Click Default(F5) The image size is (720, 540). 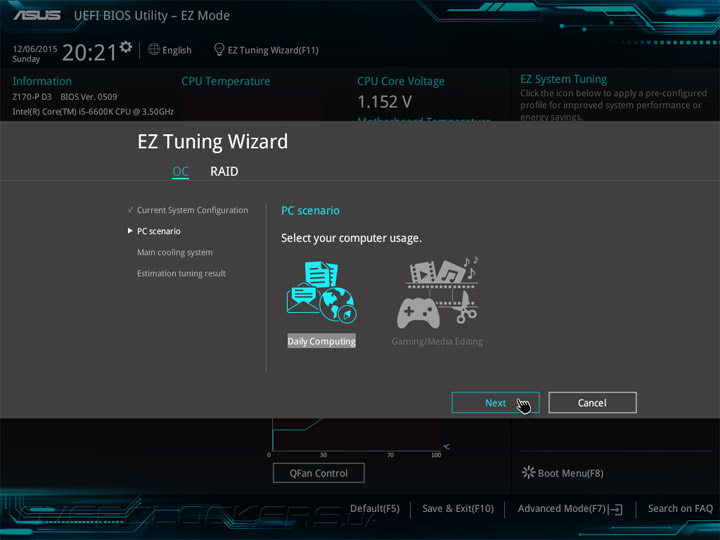pyautogui.click(x=375, y=509)
